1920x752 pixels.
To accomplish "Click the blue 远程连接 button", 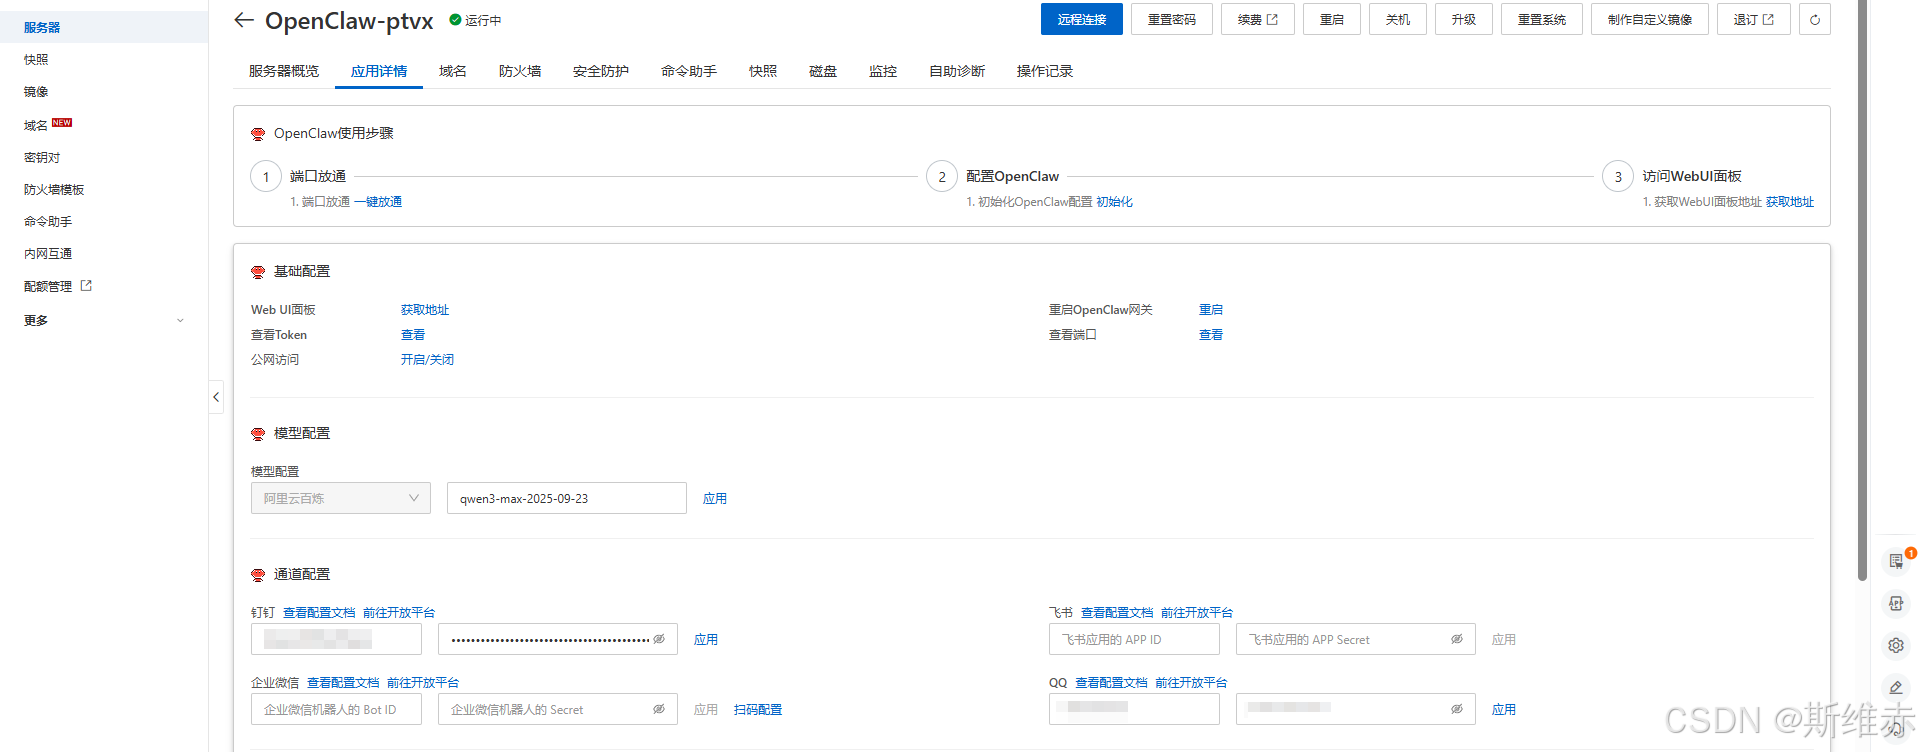I will coord(1082,19).
